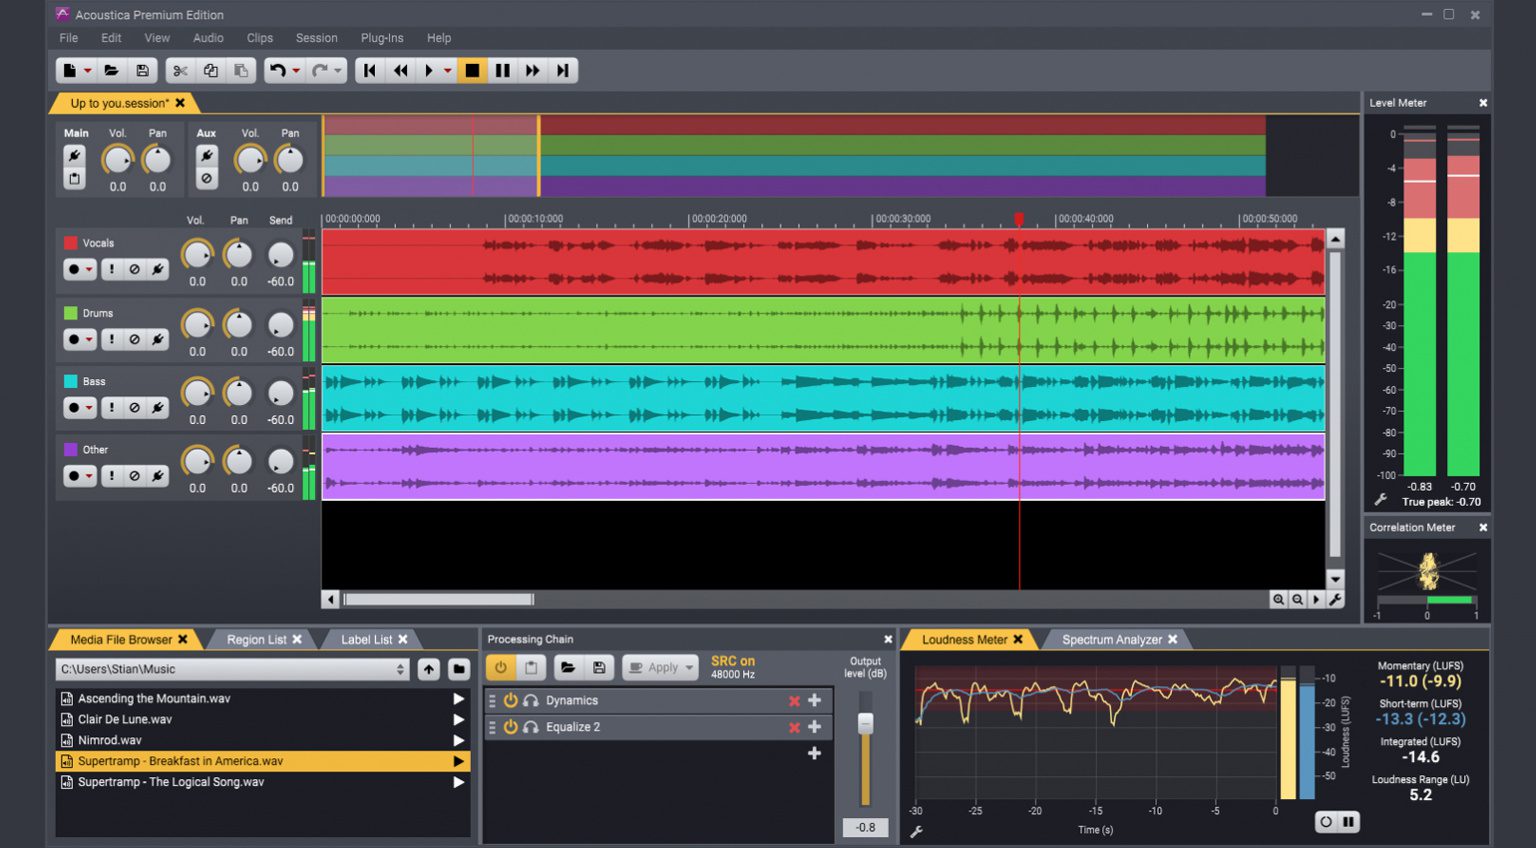Jump to the start of the session
The height and width of the screenshot is (848, 1536).
(x=369, y=70)
